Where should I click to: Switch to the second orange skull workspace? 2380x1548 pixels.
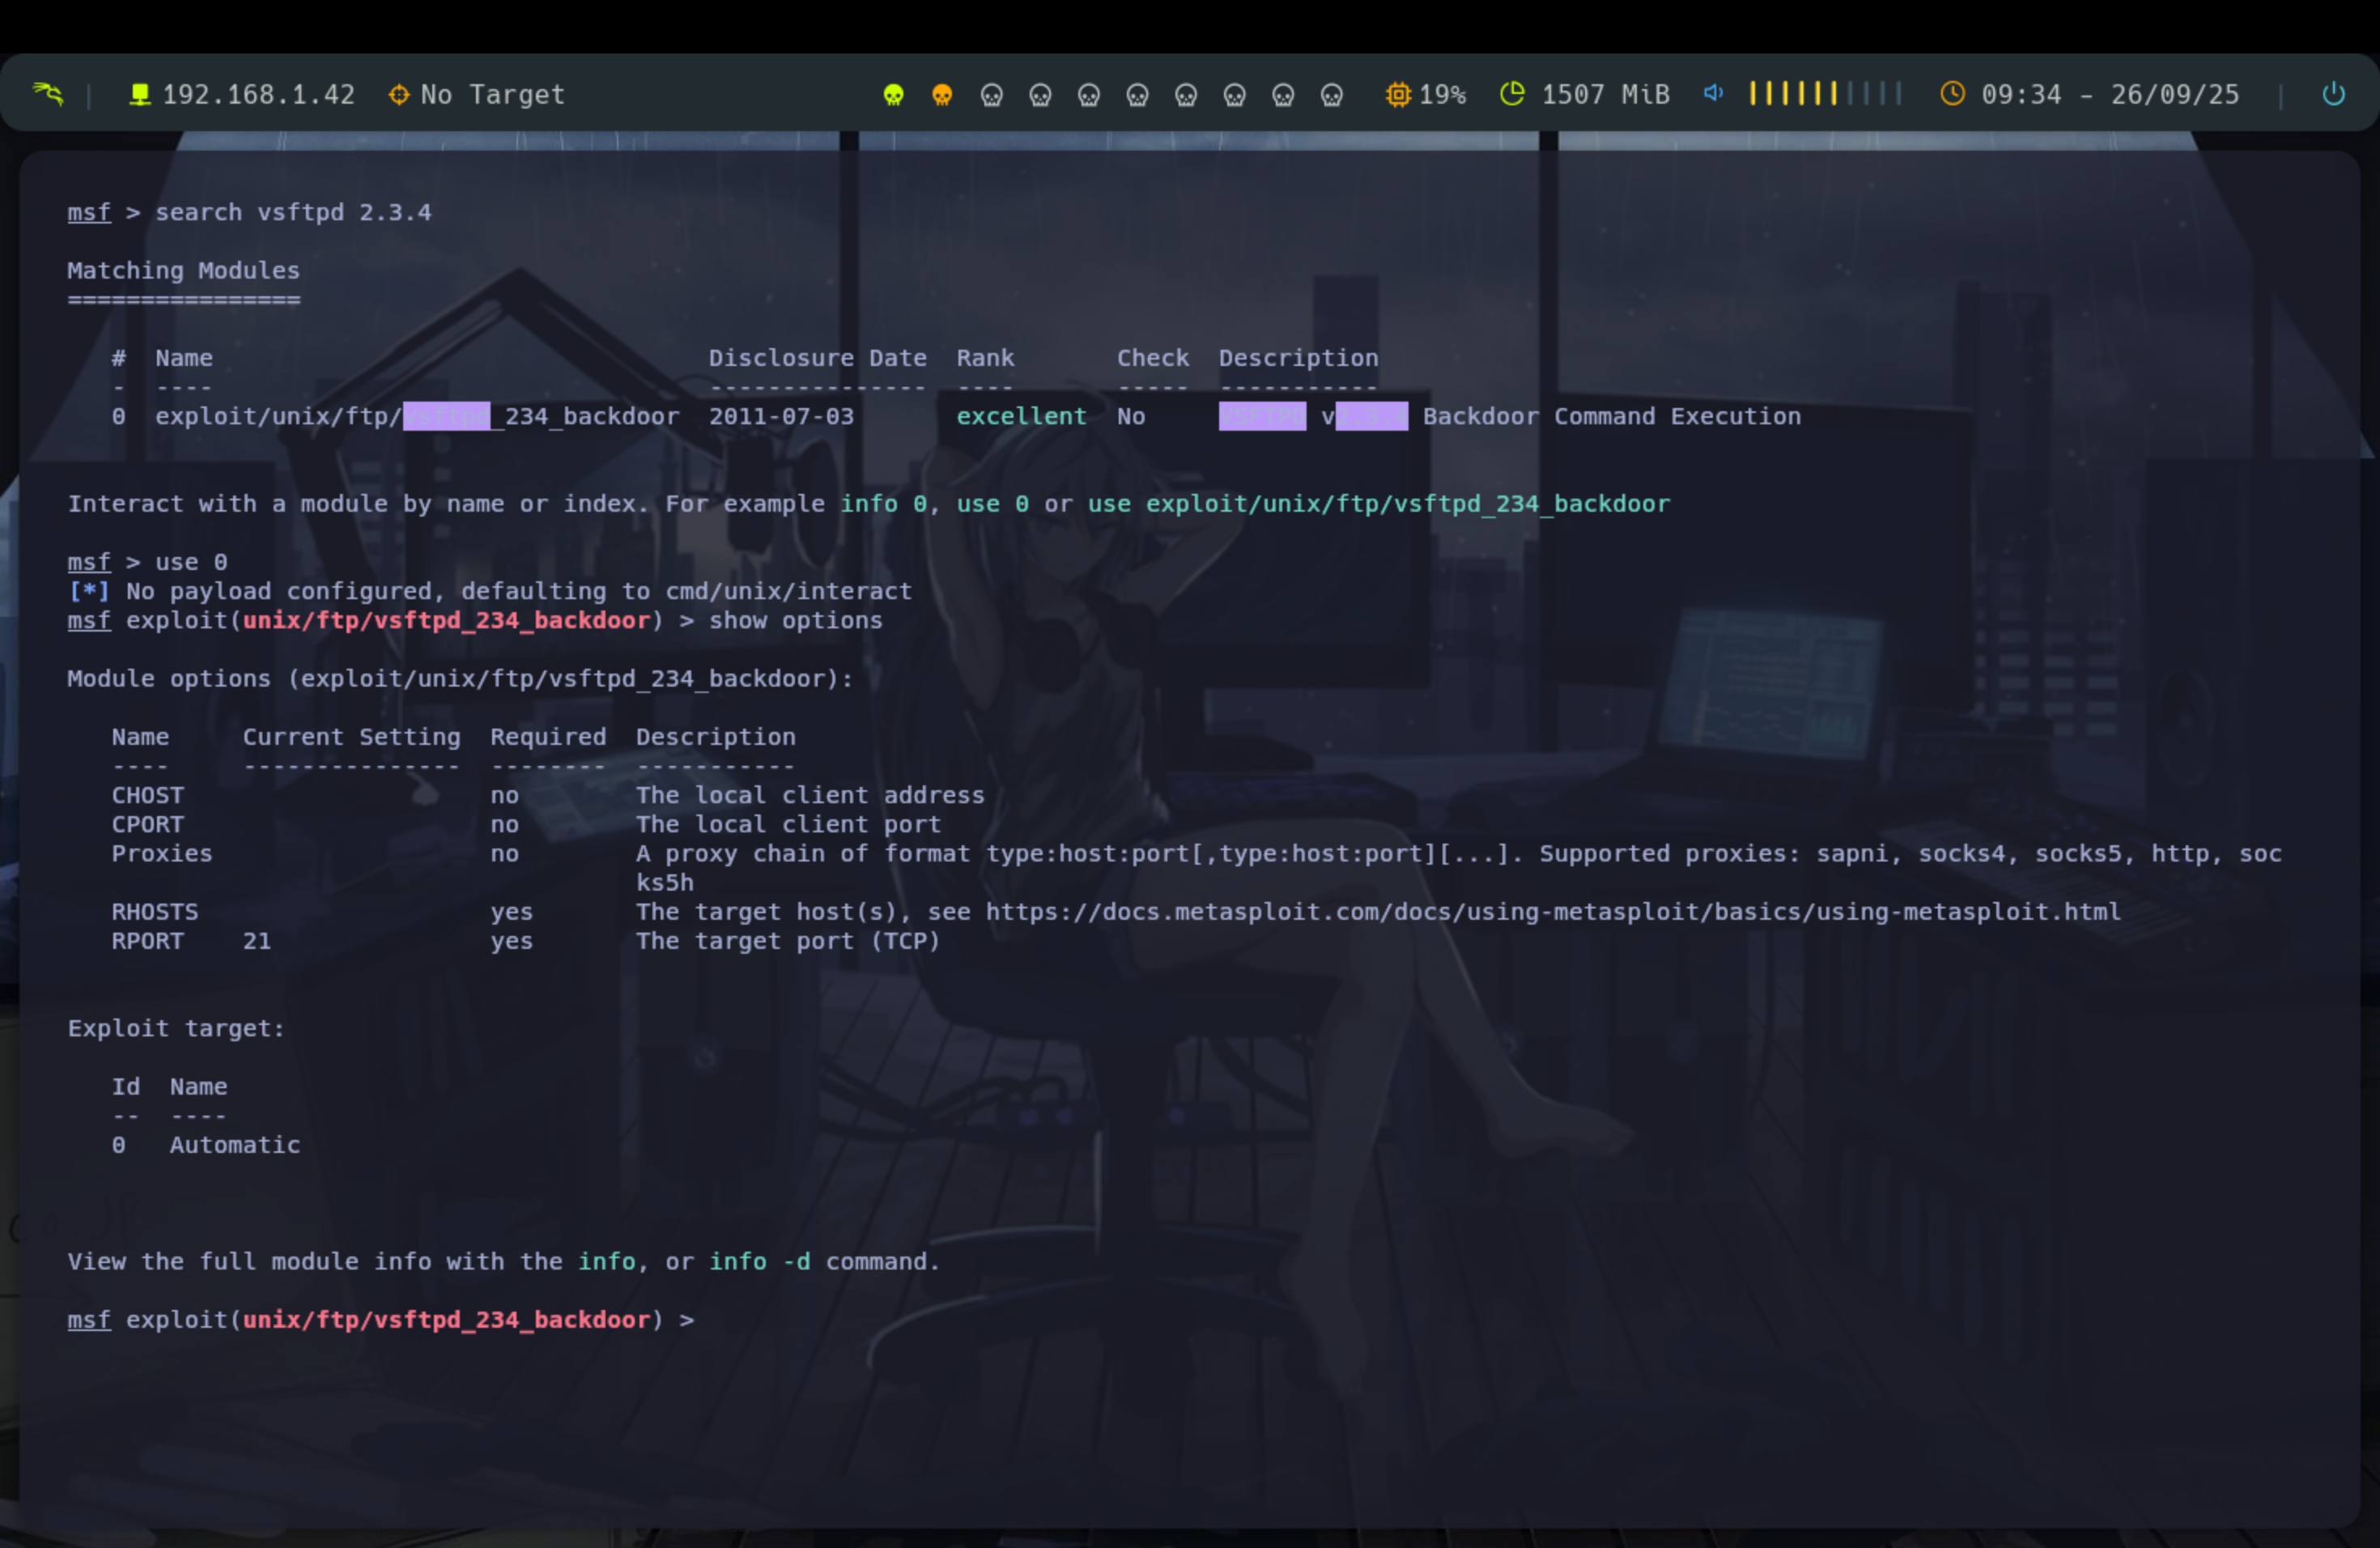click(942, 95)
